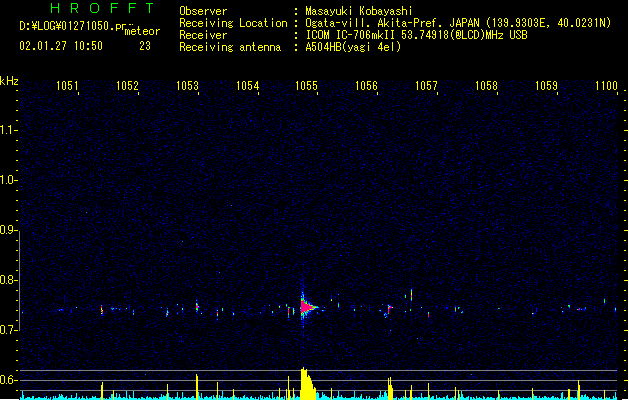629x400 pixels.
Task: Click time axis label 1054
Action: [248, 86]
